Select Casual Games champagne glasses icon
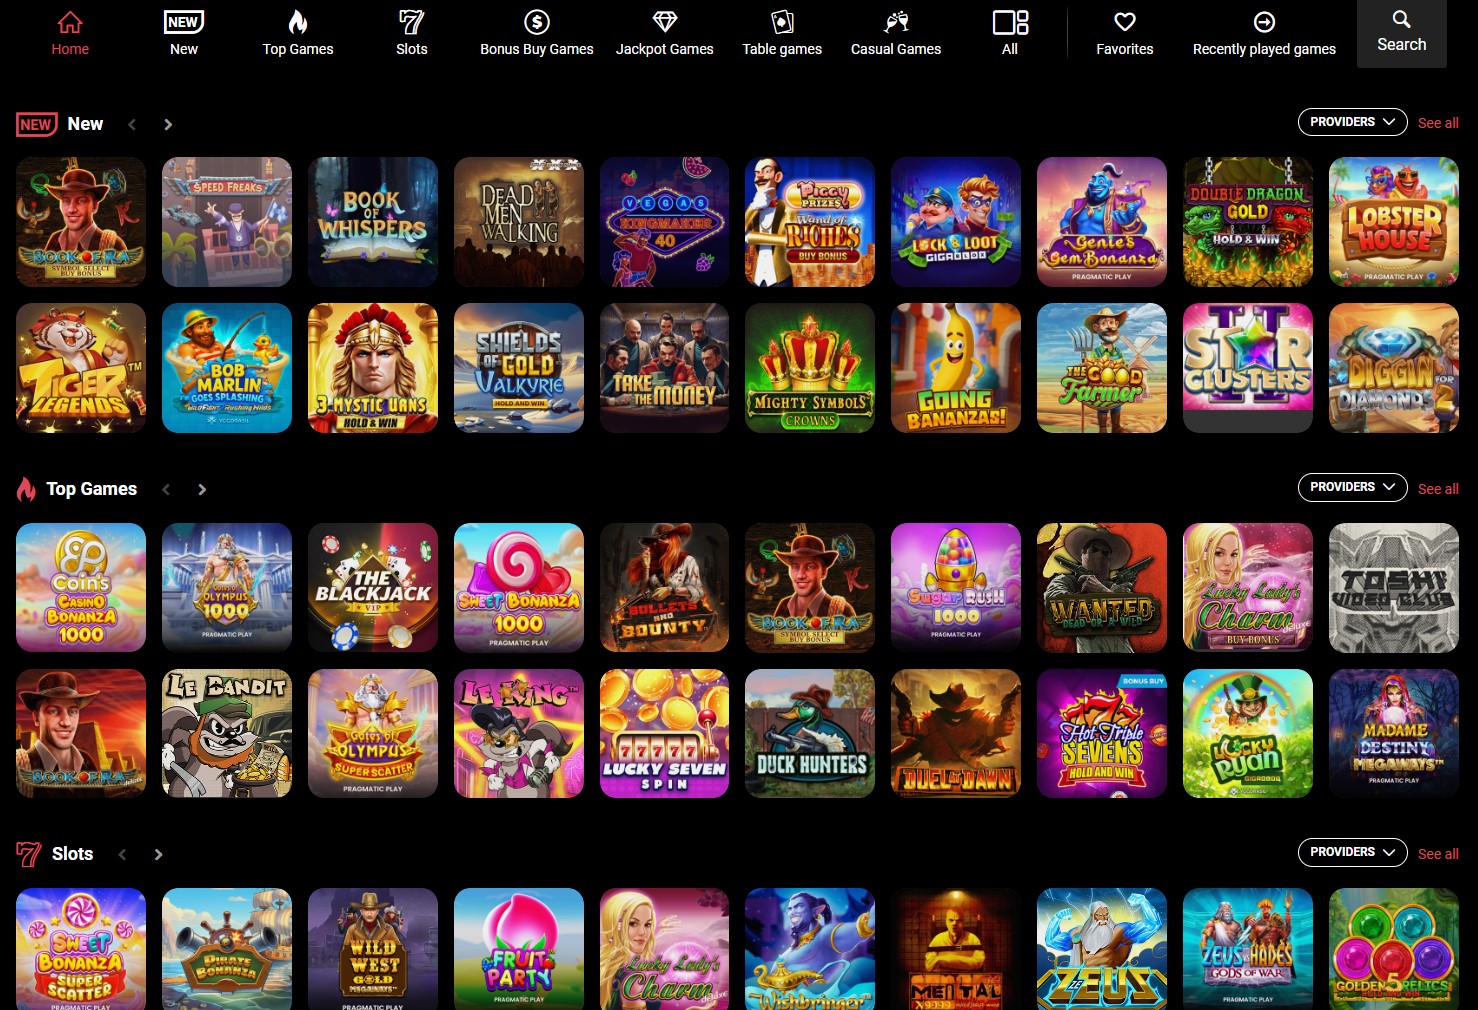Image resolution: width=1478 pixels, height=1010 pixels. coord(896,22)
